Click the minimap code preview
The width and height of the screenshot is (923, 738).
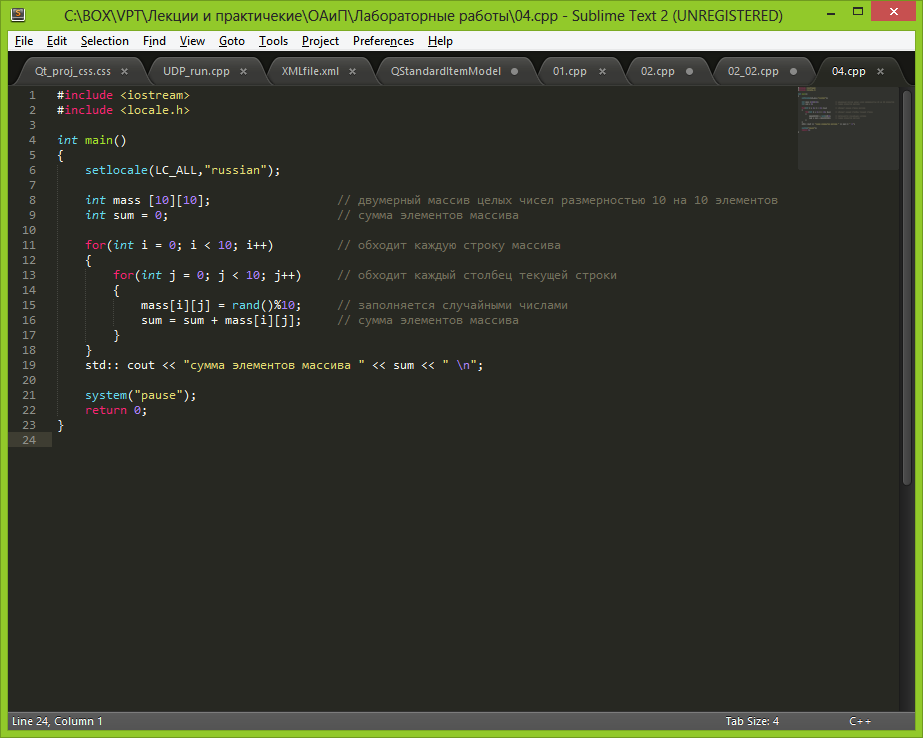(x=848, y=128)
